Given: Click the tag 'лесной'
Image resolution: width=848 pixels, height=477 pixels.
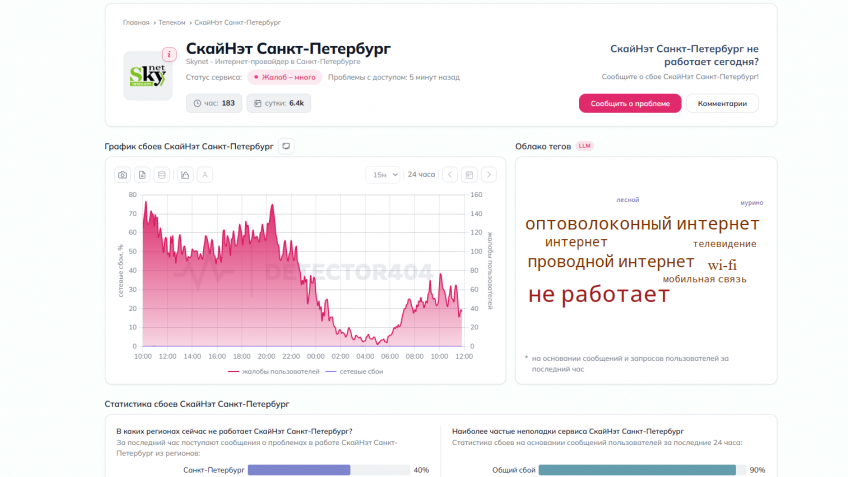Looking at the screenshot, I should pos(627,200).
